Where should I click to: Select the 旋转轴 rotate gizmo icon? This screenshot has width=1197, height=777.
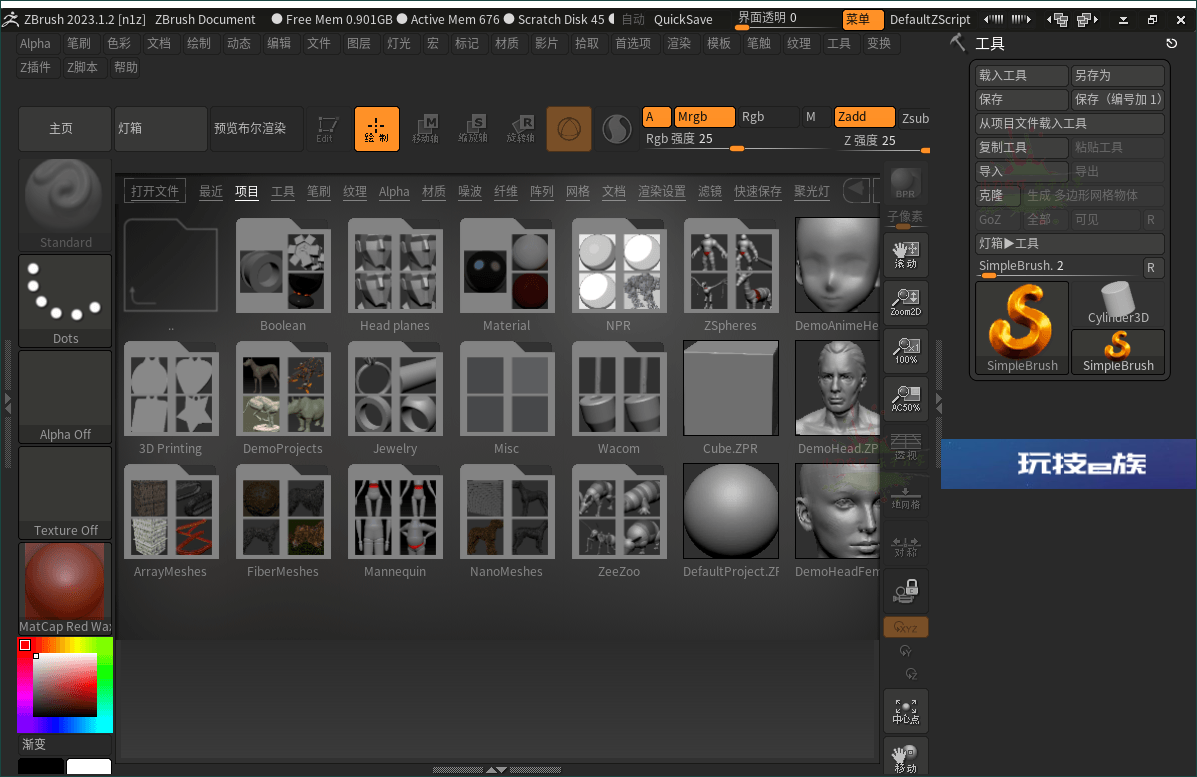[x=521, y=128]
